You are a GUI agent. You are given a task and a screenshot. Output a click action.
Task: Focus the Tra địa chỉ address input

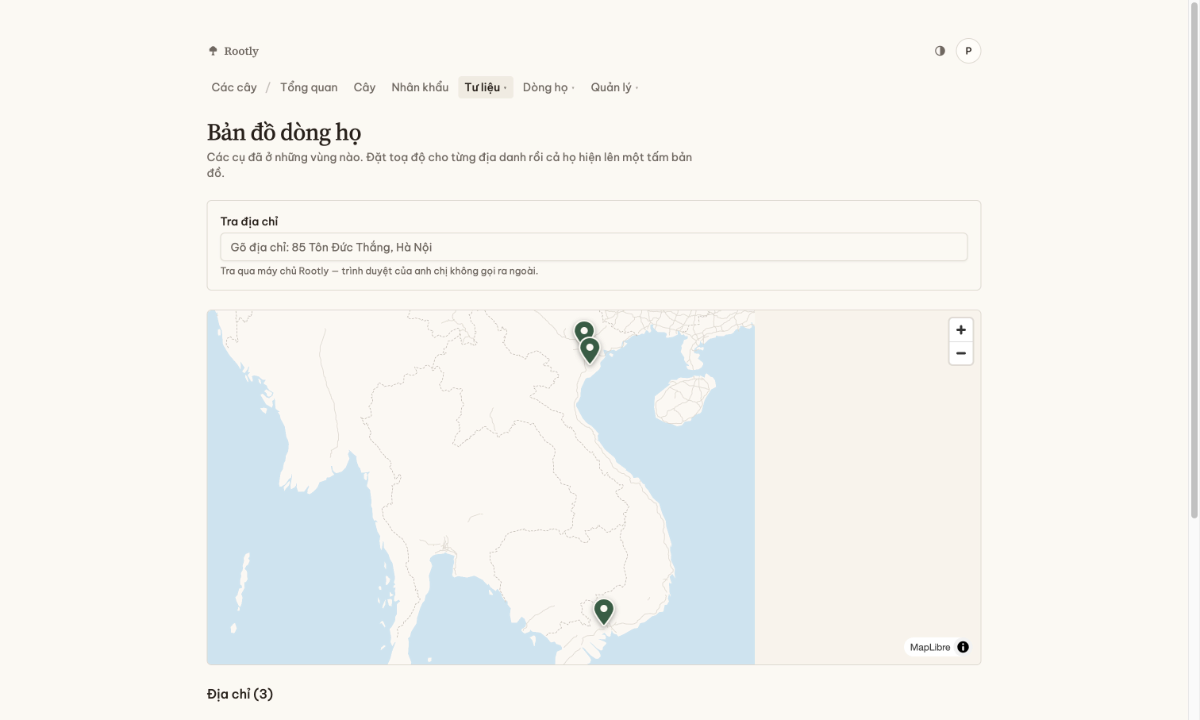[594, 247]
